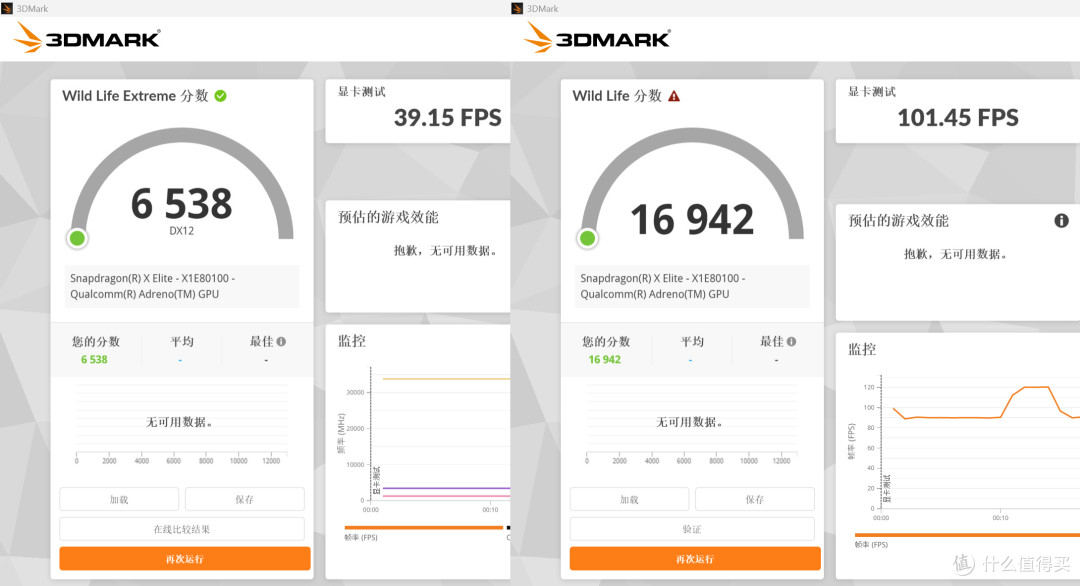Click yellow frequency line in left monitoring chart
This screenshot has width=1080, height=586.
446,379
